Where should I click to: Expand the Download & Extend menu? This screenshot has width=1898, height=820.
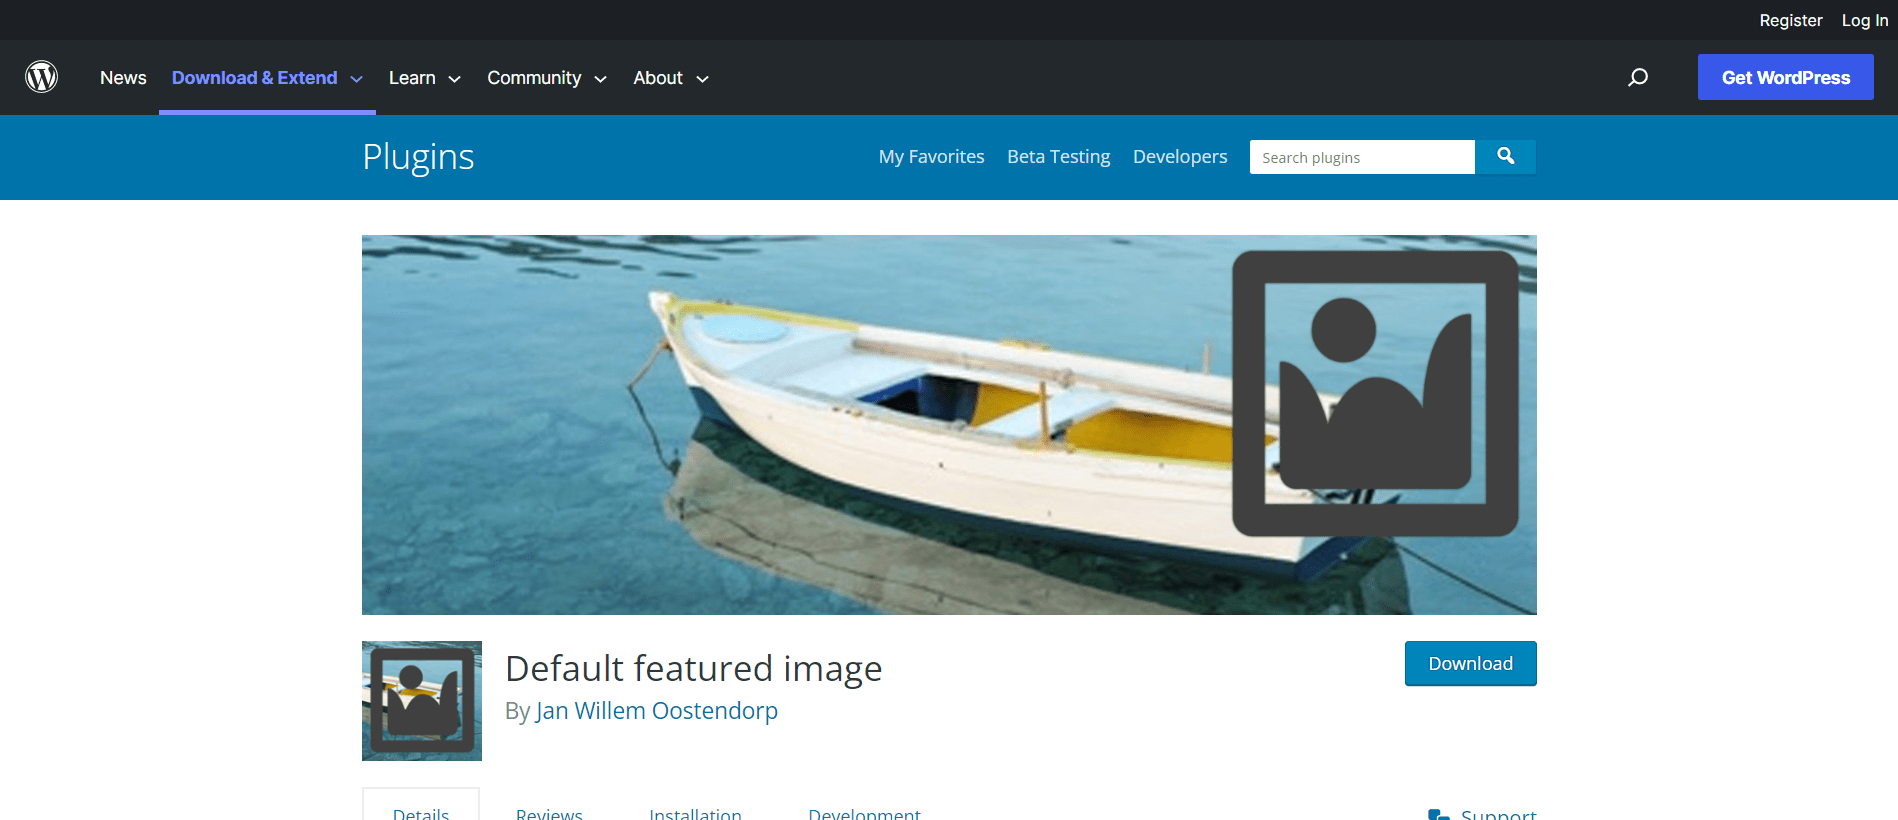point(266,78)
